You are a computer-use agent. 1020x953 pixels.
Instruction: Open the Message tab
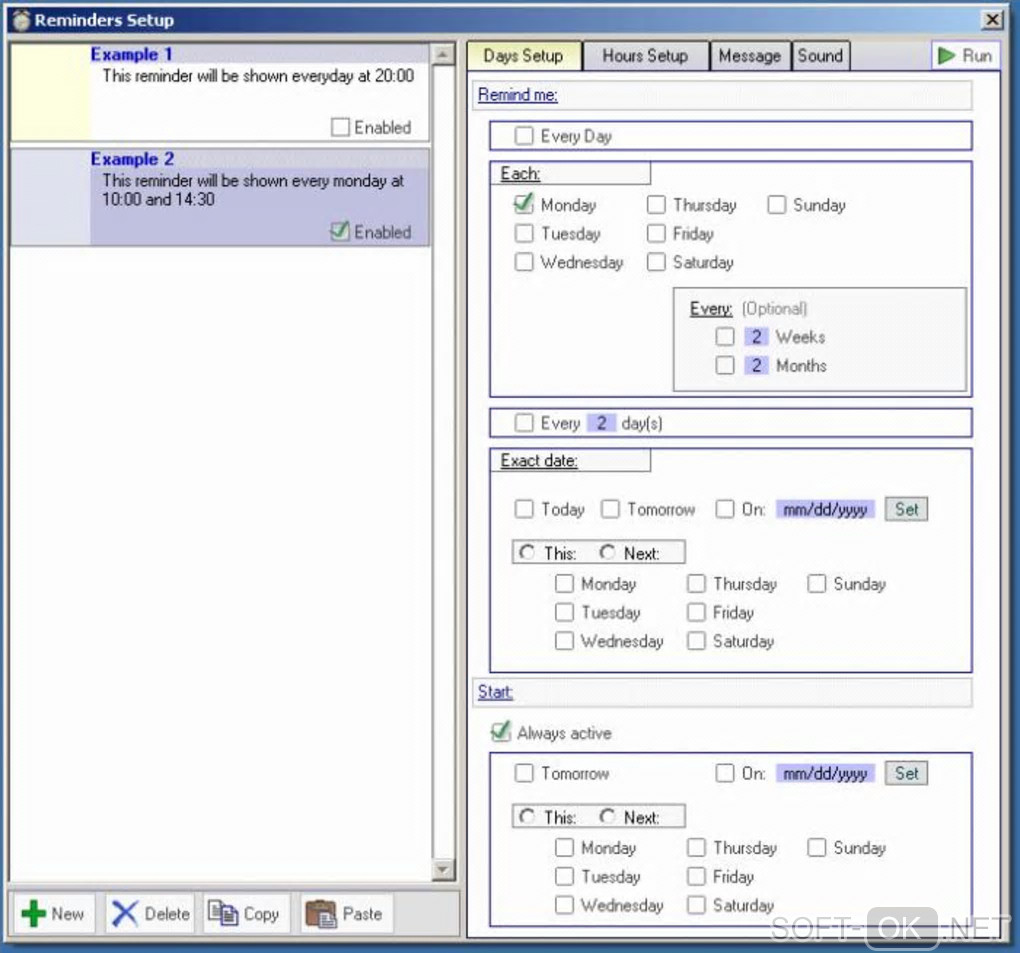pos(749,56)
